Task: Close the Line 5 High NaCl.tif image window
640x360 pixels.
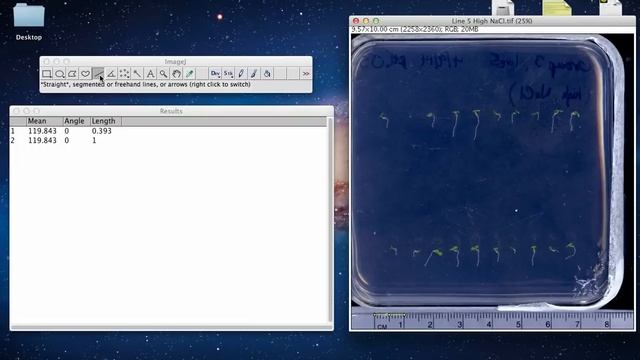Action: 356,21
